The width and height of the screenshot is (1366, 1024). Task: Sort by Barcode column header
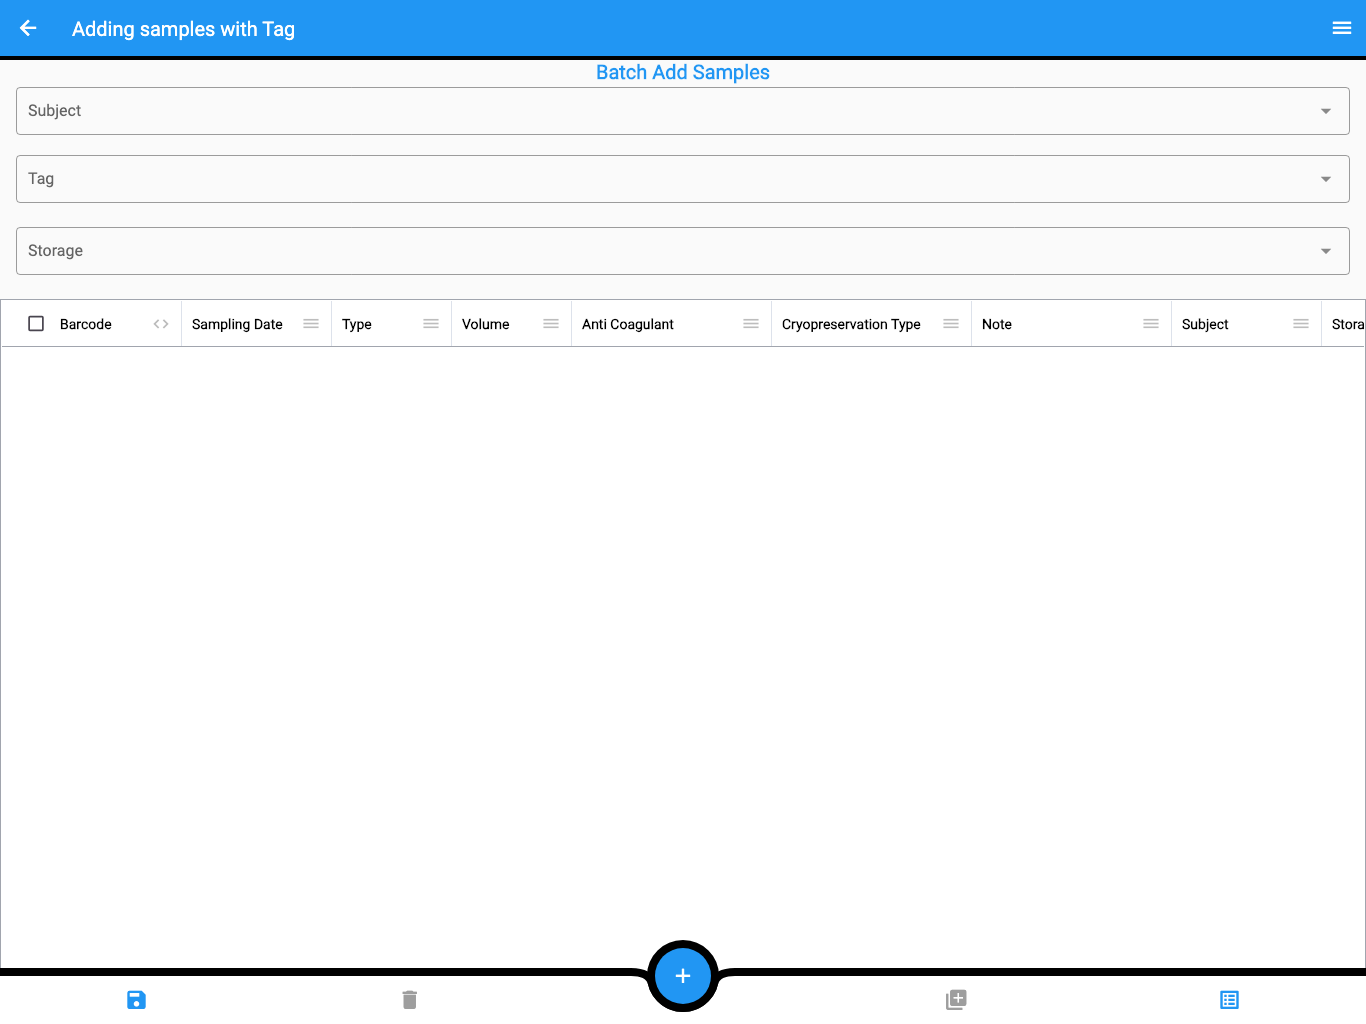pos(86,324)
